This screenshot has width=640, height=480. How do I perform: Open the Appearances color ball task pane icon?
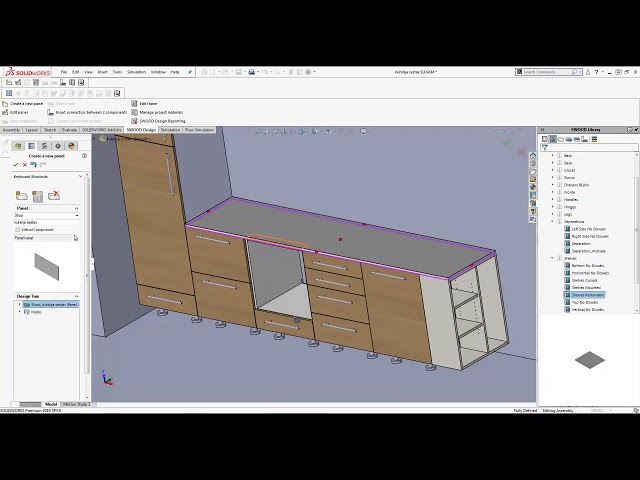tap(533, 187)
